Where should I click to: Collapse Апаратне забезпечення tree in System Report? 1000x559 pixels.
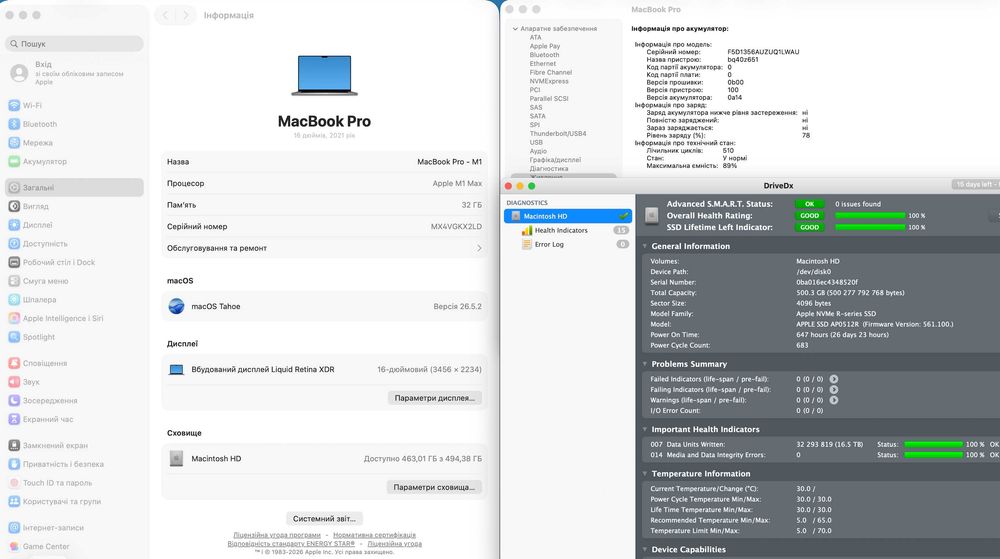coord(515,29)
